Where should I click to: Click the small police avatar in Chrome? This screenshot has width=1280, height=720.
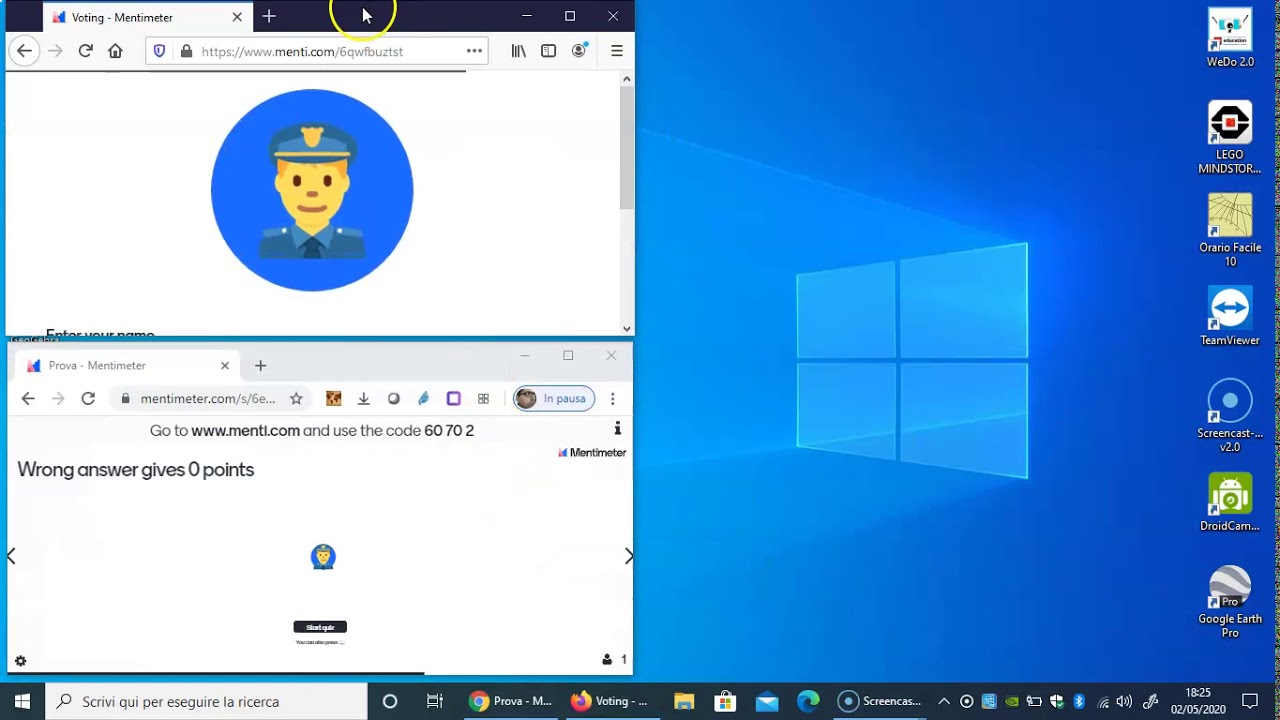[323, 557]
